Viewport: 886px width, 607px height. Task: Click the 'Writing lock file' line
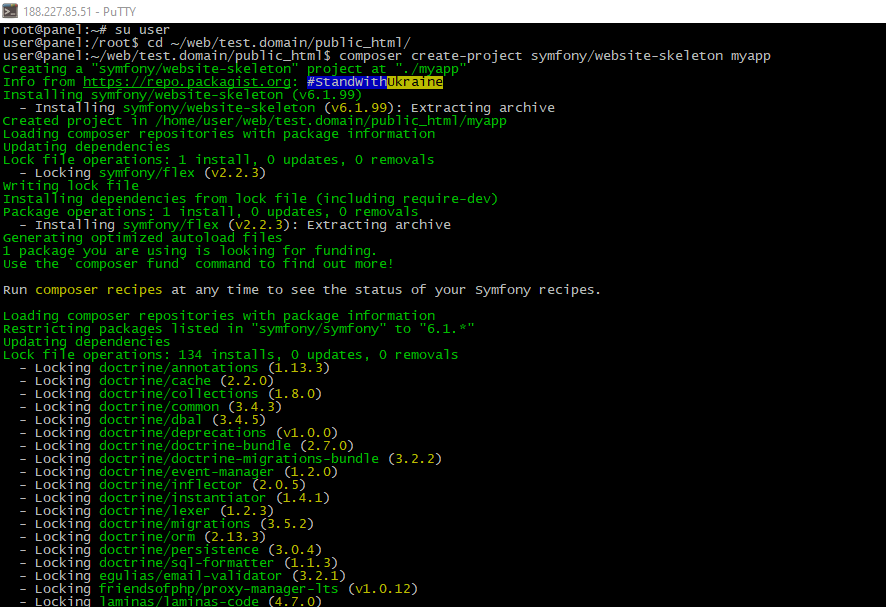point(71,186)
